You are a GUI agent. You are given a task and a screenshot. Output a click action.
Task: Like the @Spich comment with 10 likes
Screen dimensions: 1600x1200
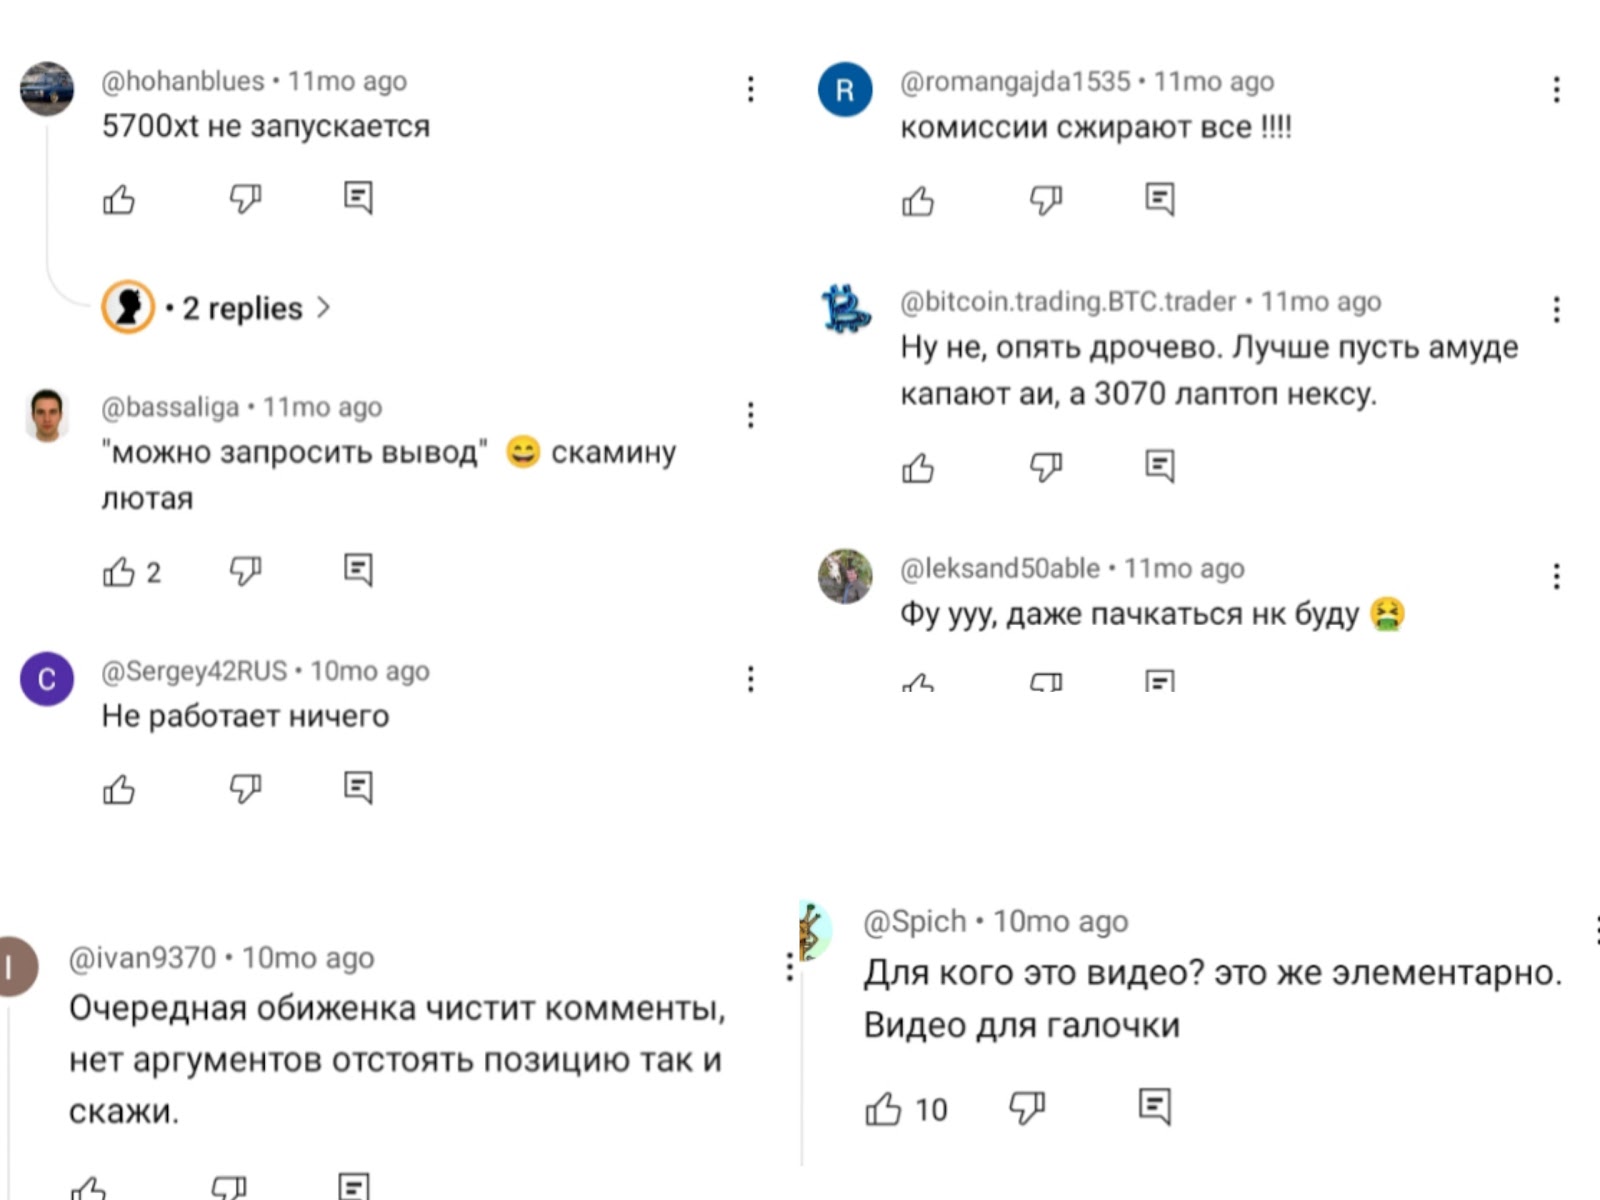pyautogui.click(x=883, y=1108)
